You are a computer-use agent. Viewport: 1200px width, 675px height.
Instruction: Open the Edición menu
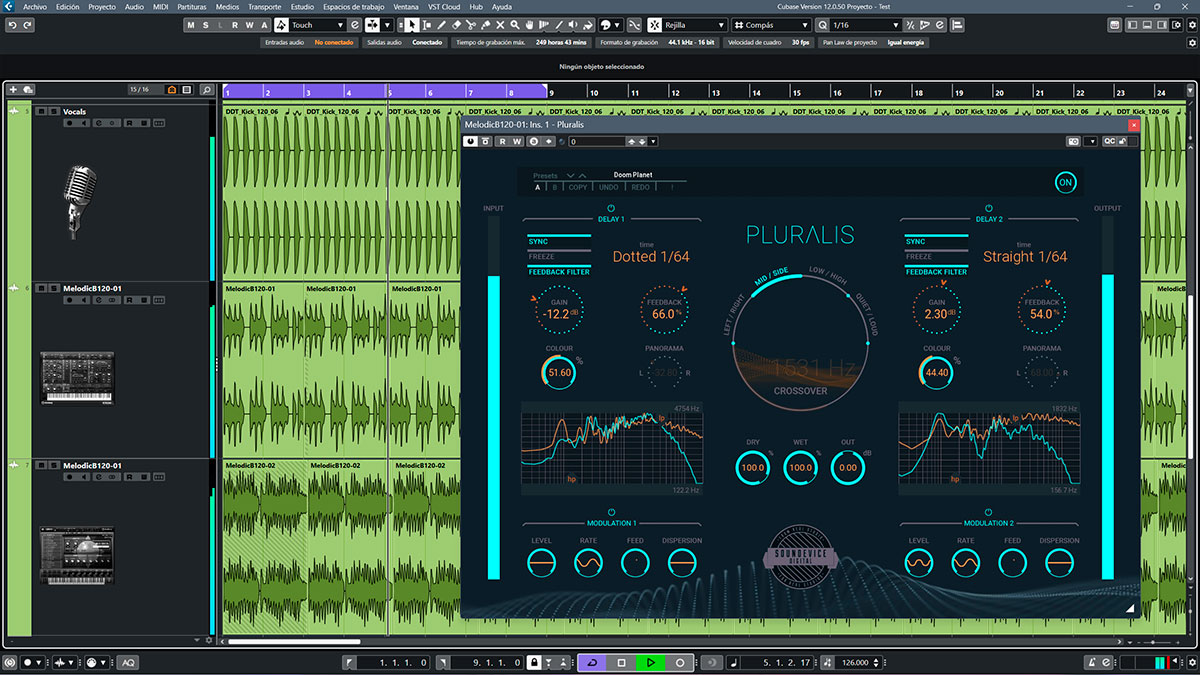tap(67, 6)
